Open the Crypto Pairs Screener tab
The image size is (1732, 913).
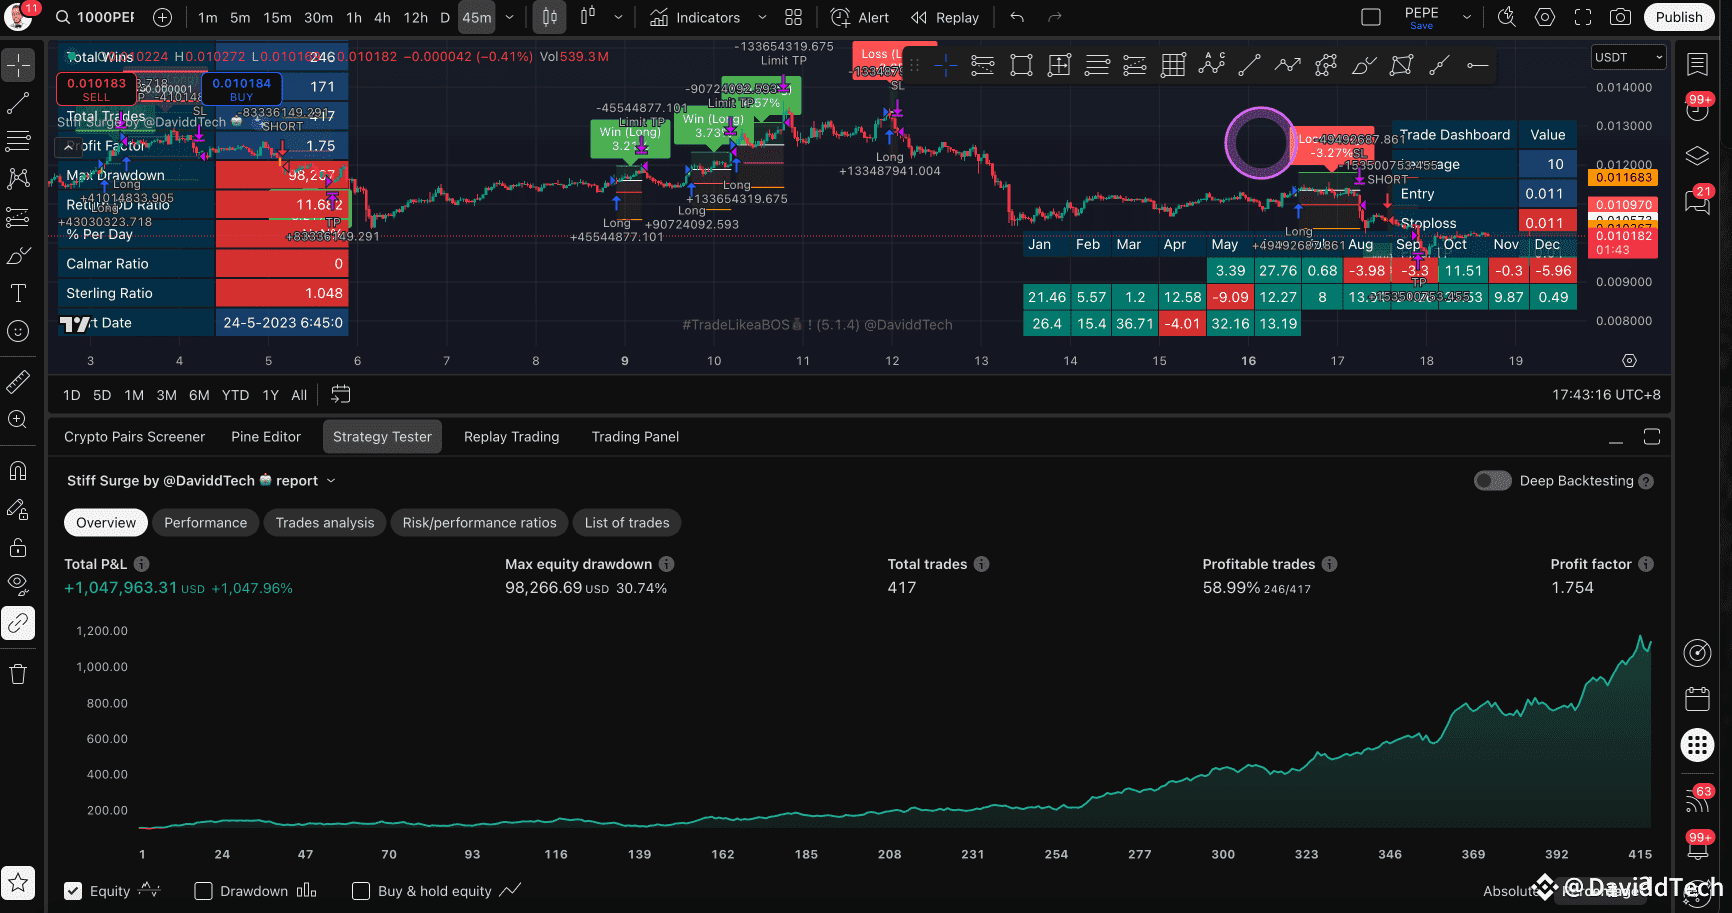134,437
